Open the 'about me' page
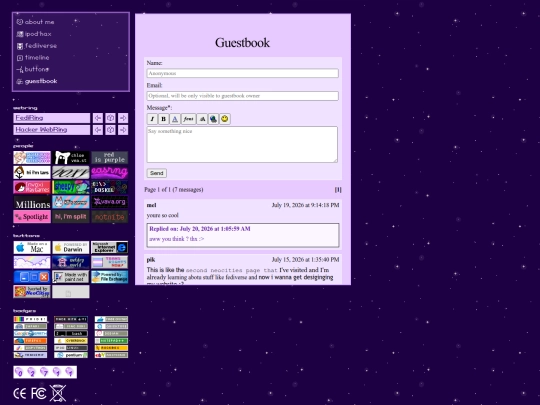Viewport: 540px width, 405px height. point(39,22)
